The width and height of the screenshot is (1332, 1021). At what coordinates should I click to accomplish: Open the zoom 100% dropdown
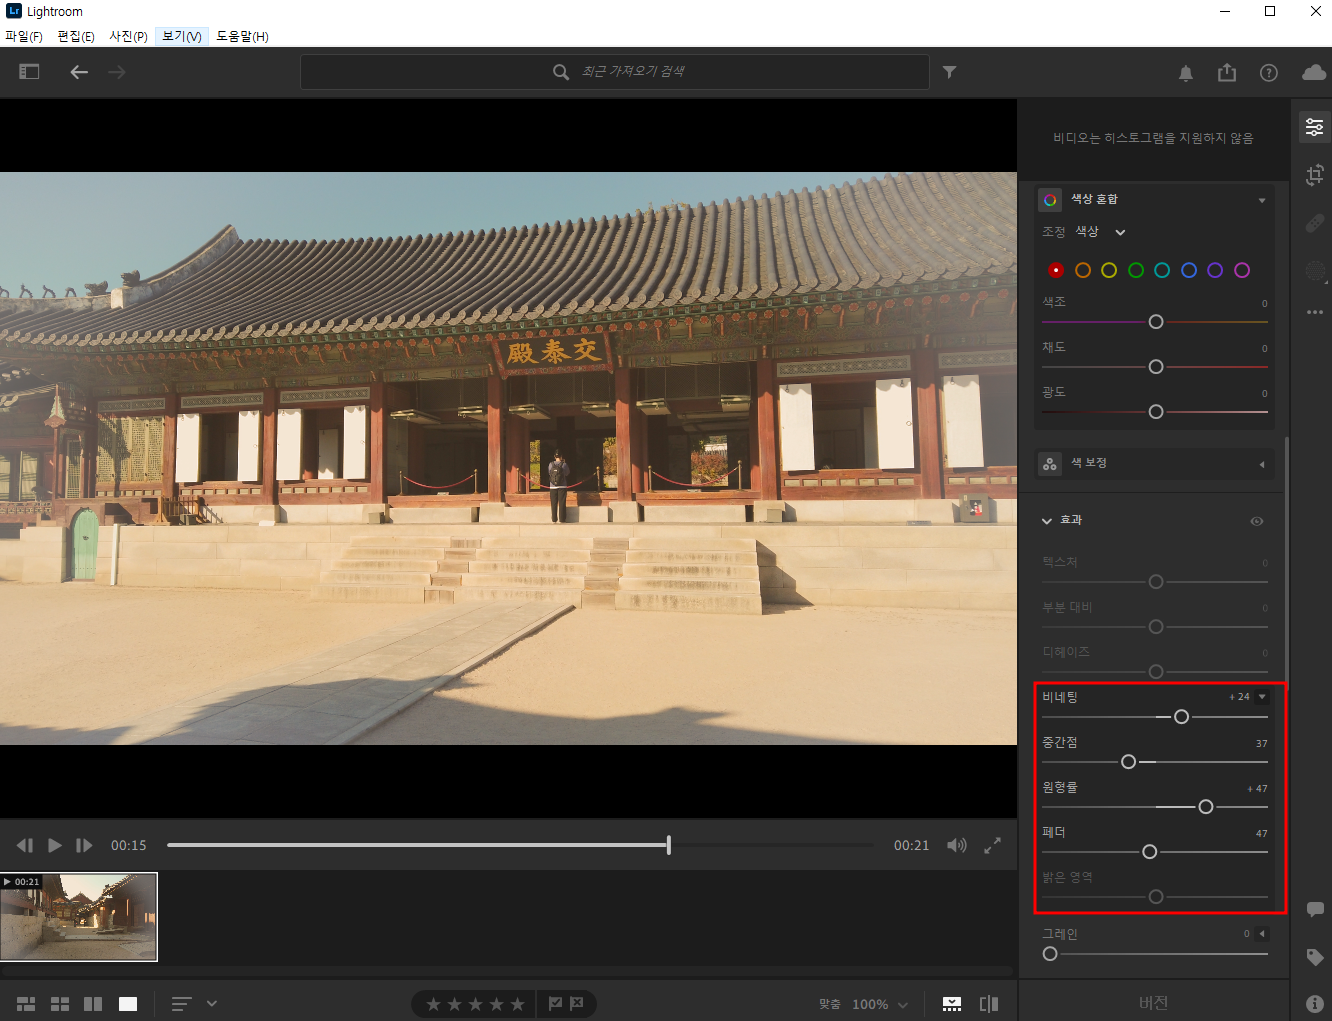880,1004
